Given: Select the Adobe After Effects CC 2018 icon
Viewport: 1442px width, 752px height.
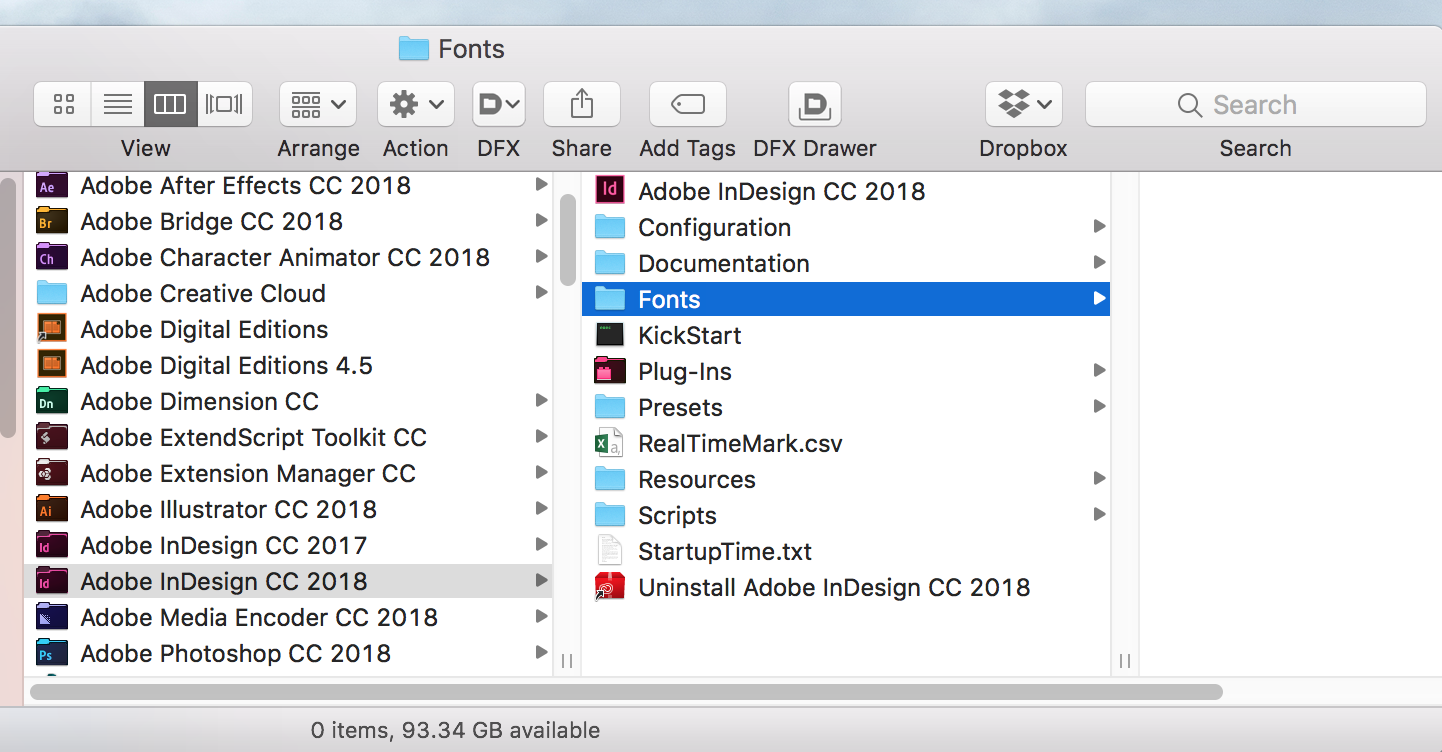Looking at the screenshot, I should tap(51, 186).
